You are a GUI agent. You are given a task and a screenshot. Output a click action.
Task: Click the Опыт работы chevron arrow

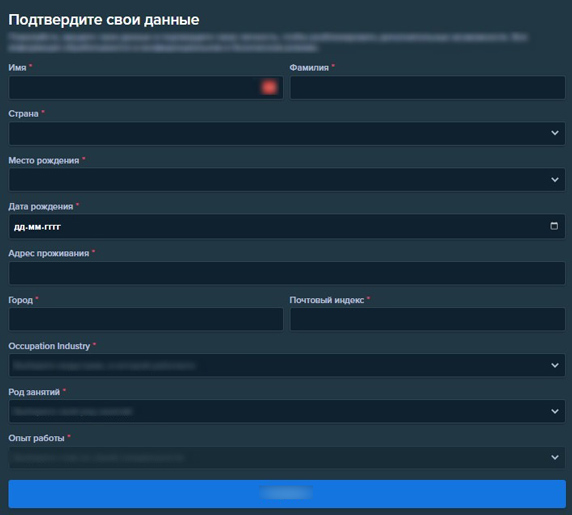555,457
